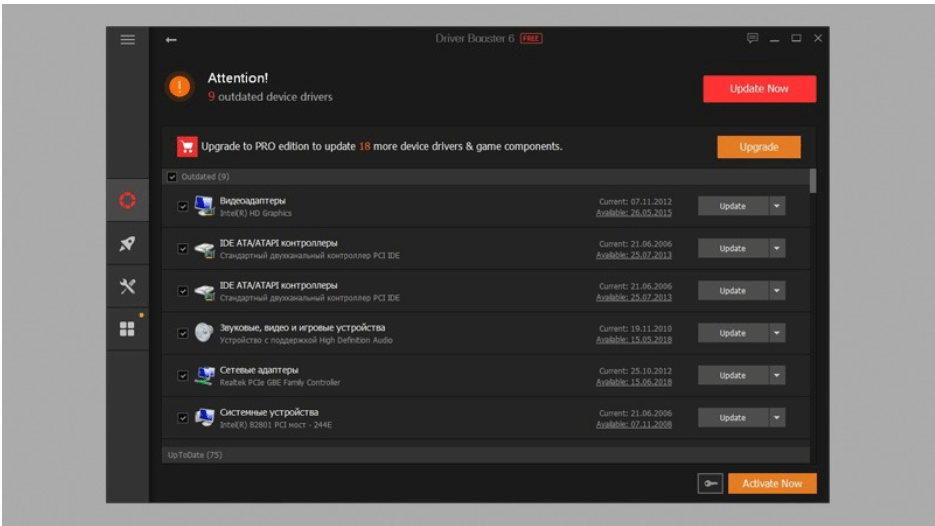Open available date link 15.06.2018 for Realtek
The width and height of the screenshot is (935, 526).
click(634, 382)
